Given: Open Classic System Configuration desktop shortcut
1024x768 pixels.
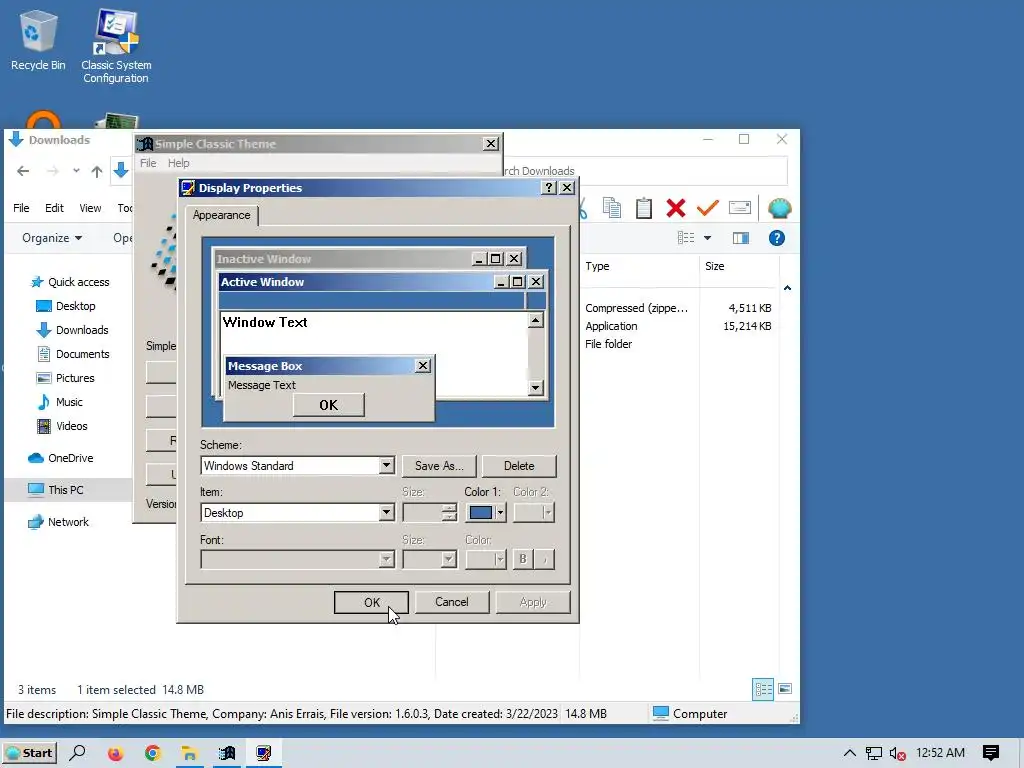Looking at the screenshot, I should coord(116,46).
